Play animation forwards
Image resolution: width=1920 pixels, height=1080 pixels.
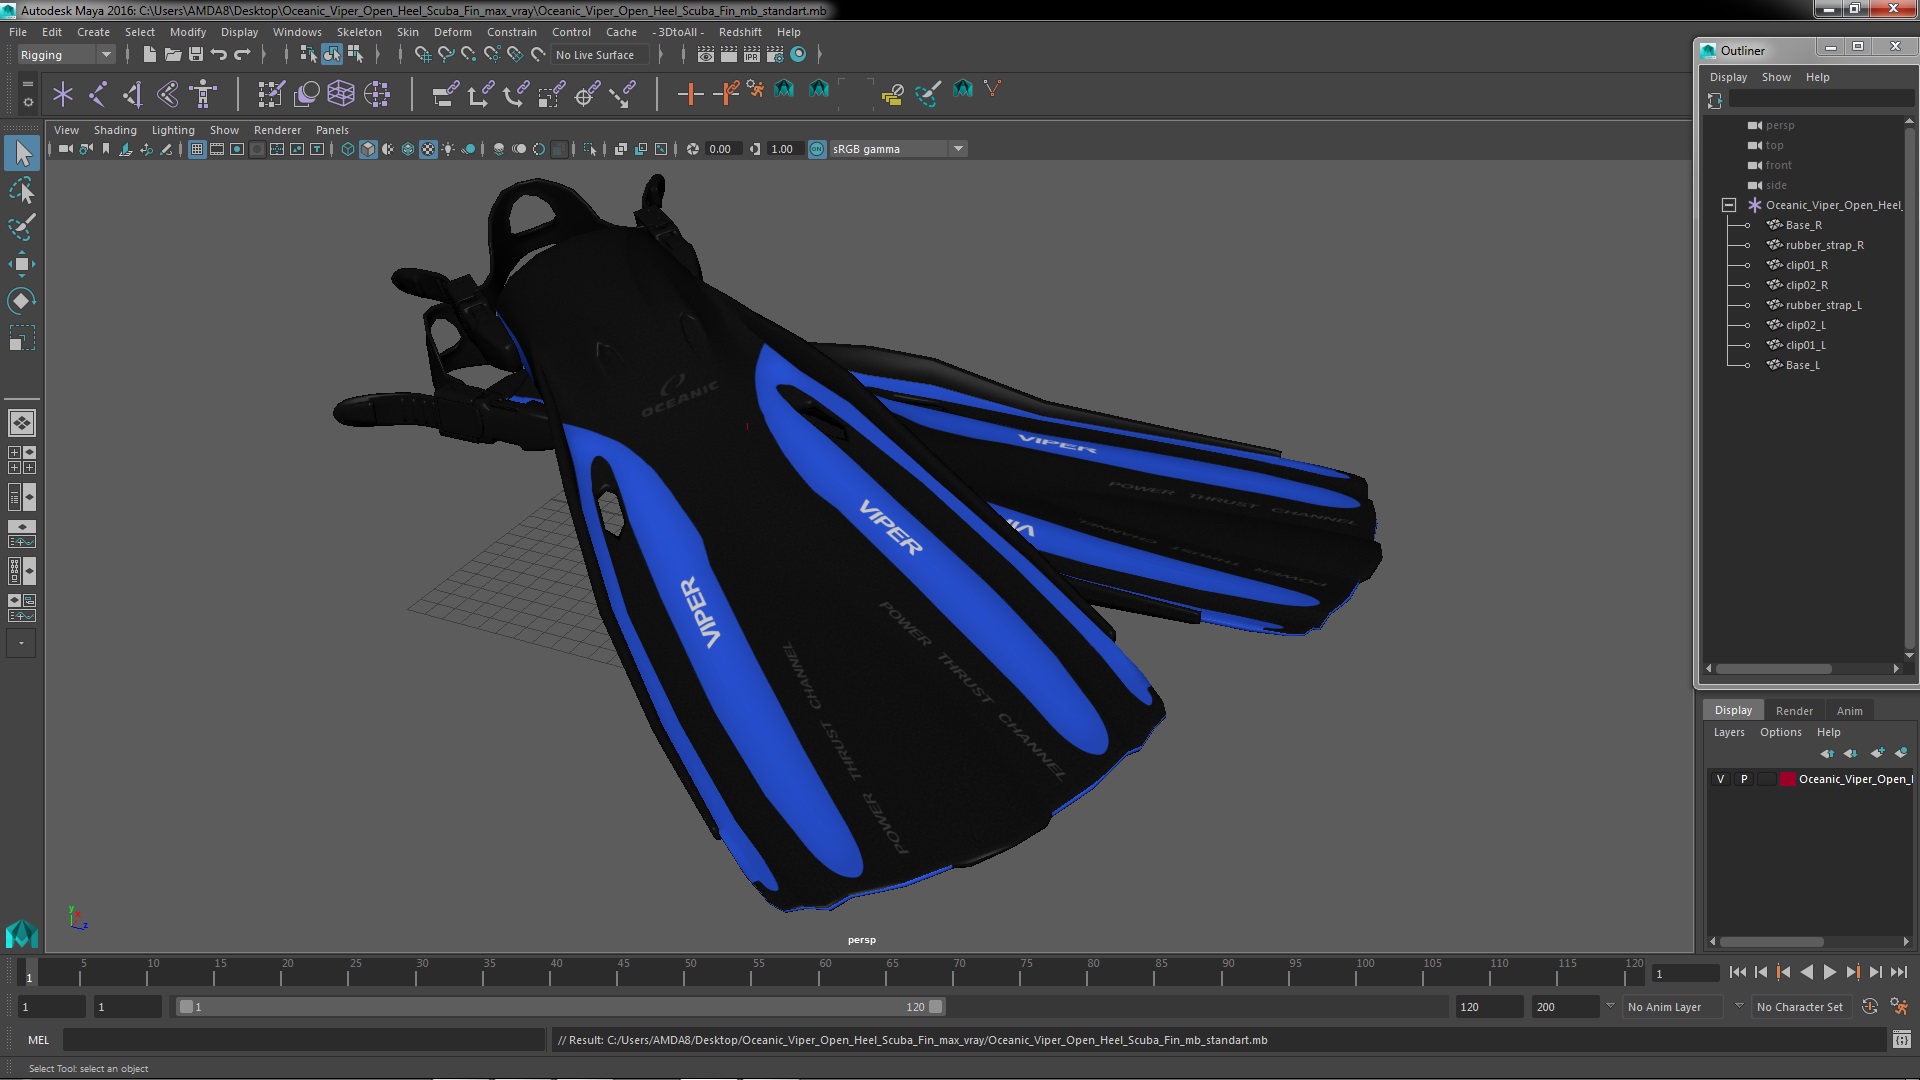tap(1829, 972)
